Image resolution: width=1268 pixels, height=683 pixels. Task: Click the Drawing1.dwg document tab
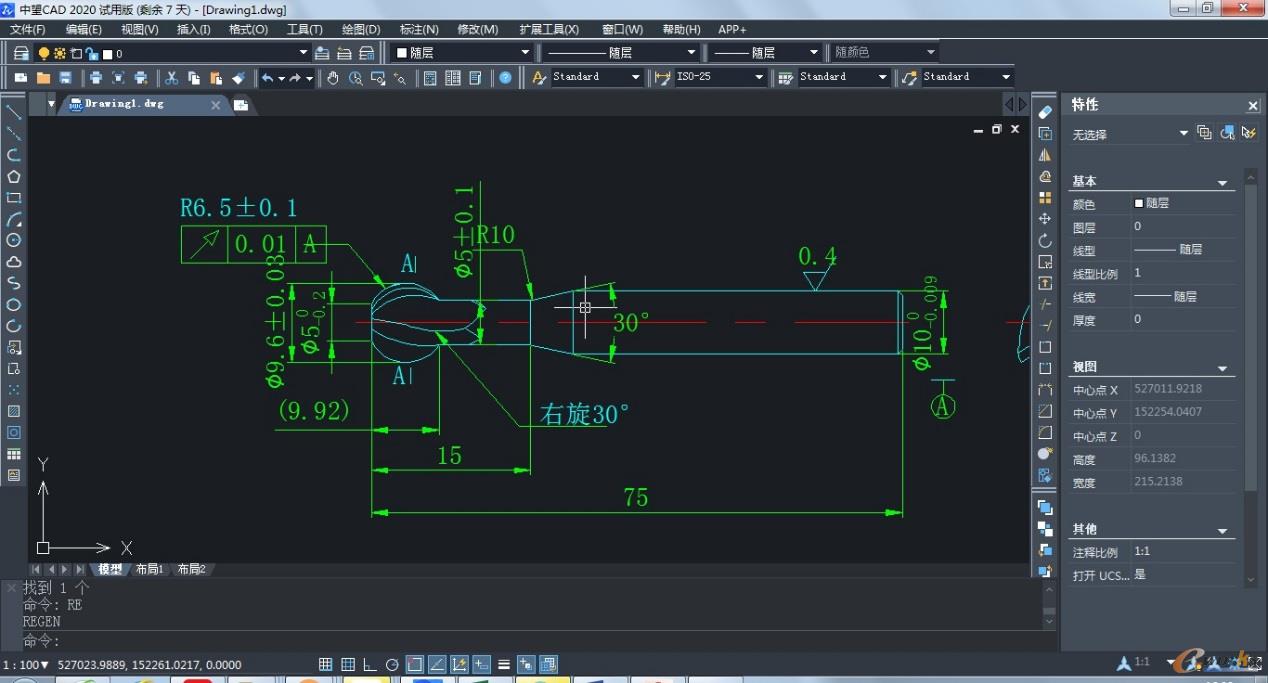pyautogui.click(x=122, y=103)
